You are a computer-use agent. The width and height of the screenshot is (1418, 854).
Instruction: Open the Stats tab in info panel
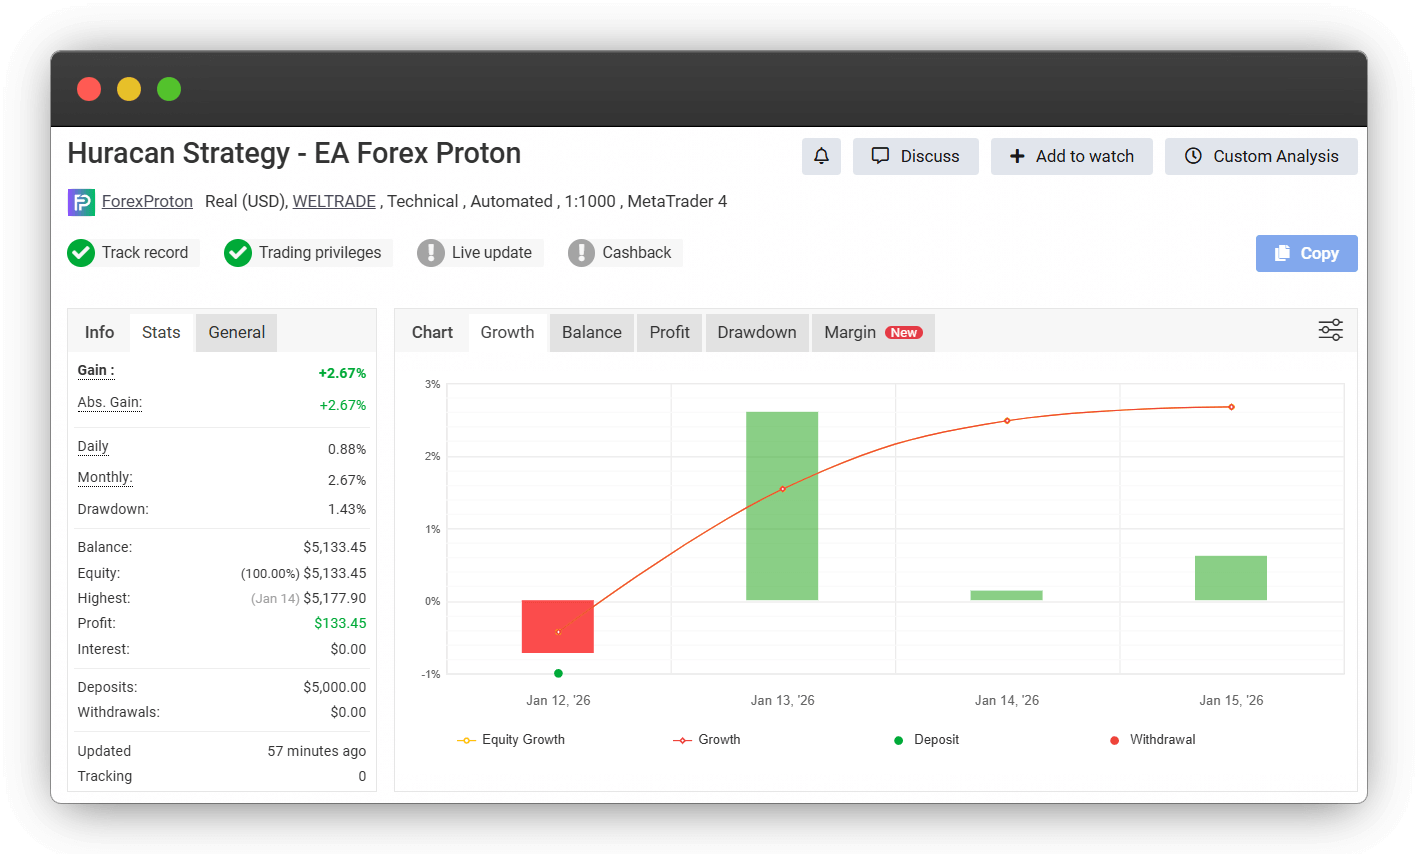tap(161, 333)
